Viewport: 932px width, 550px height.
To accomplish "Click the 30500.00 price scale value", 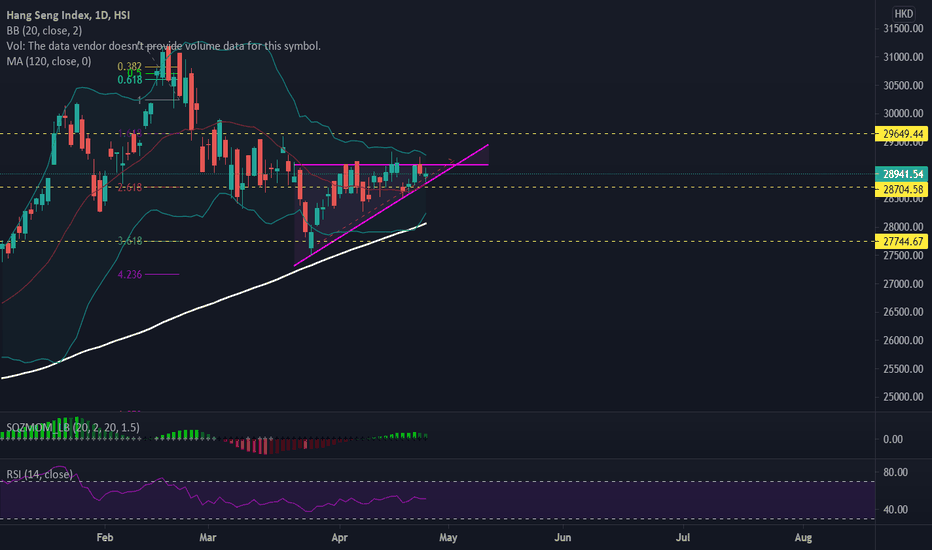I will pos(903,85).
